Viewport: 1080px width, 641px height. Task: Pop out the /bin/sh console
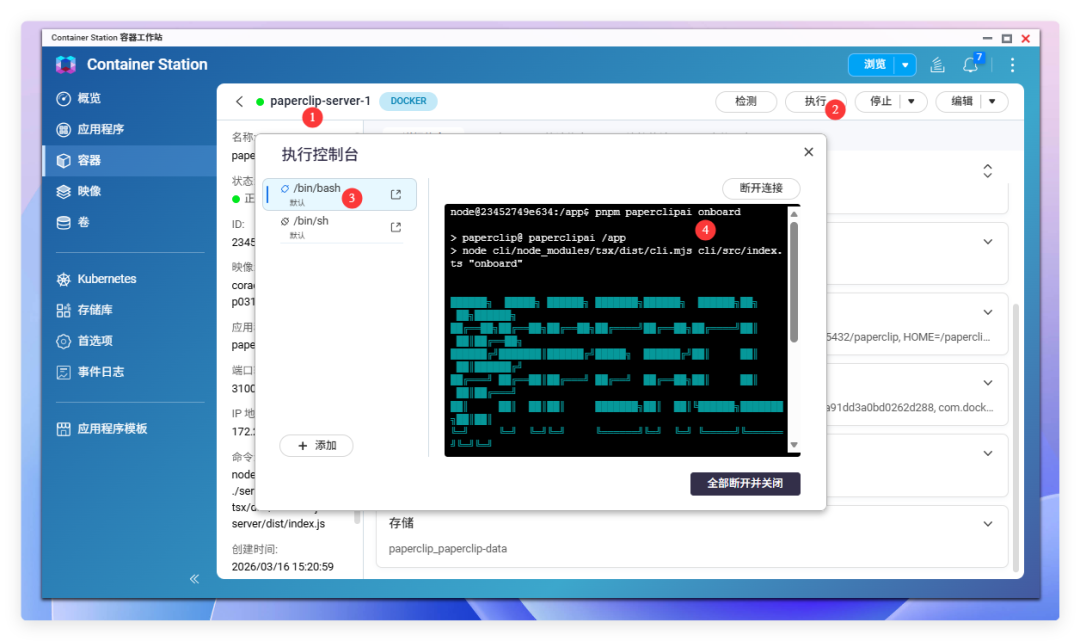[x=396, y=227]
